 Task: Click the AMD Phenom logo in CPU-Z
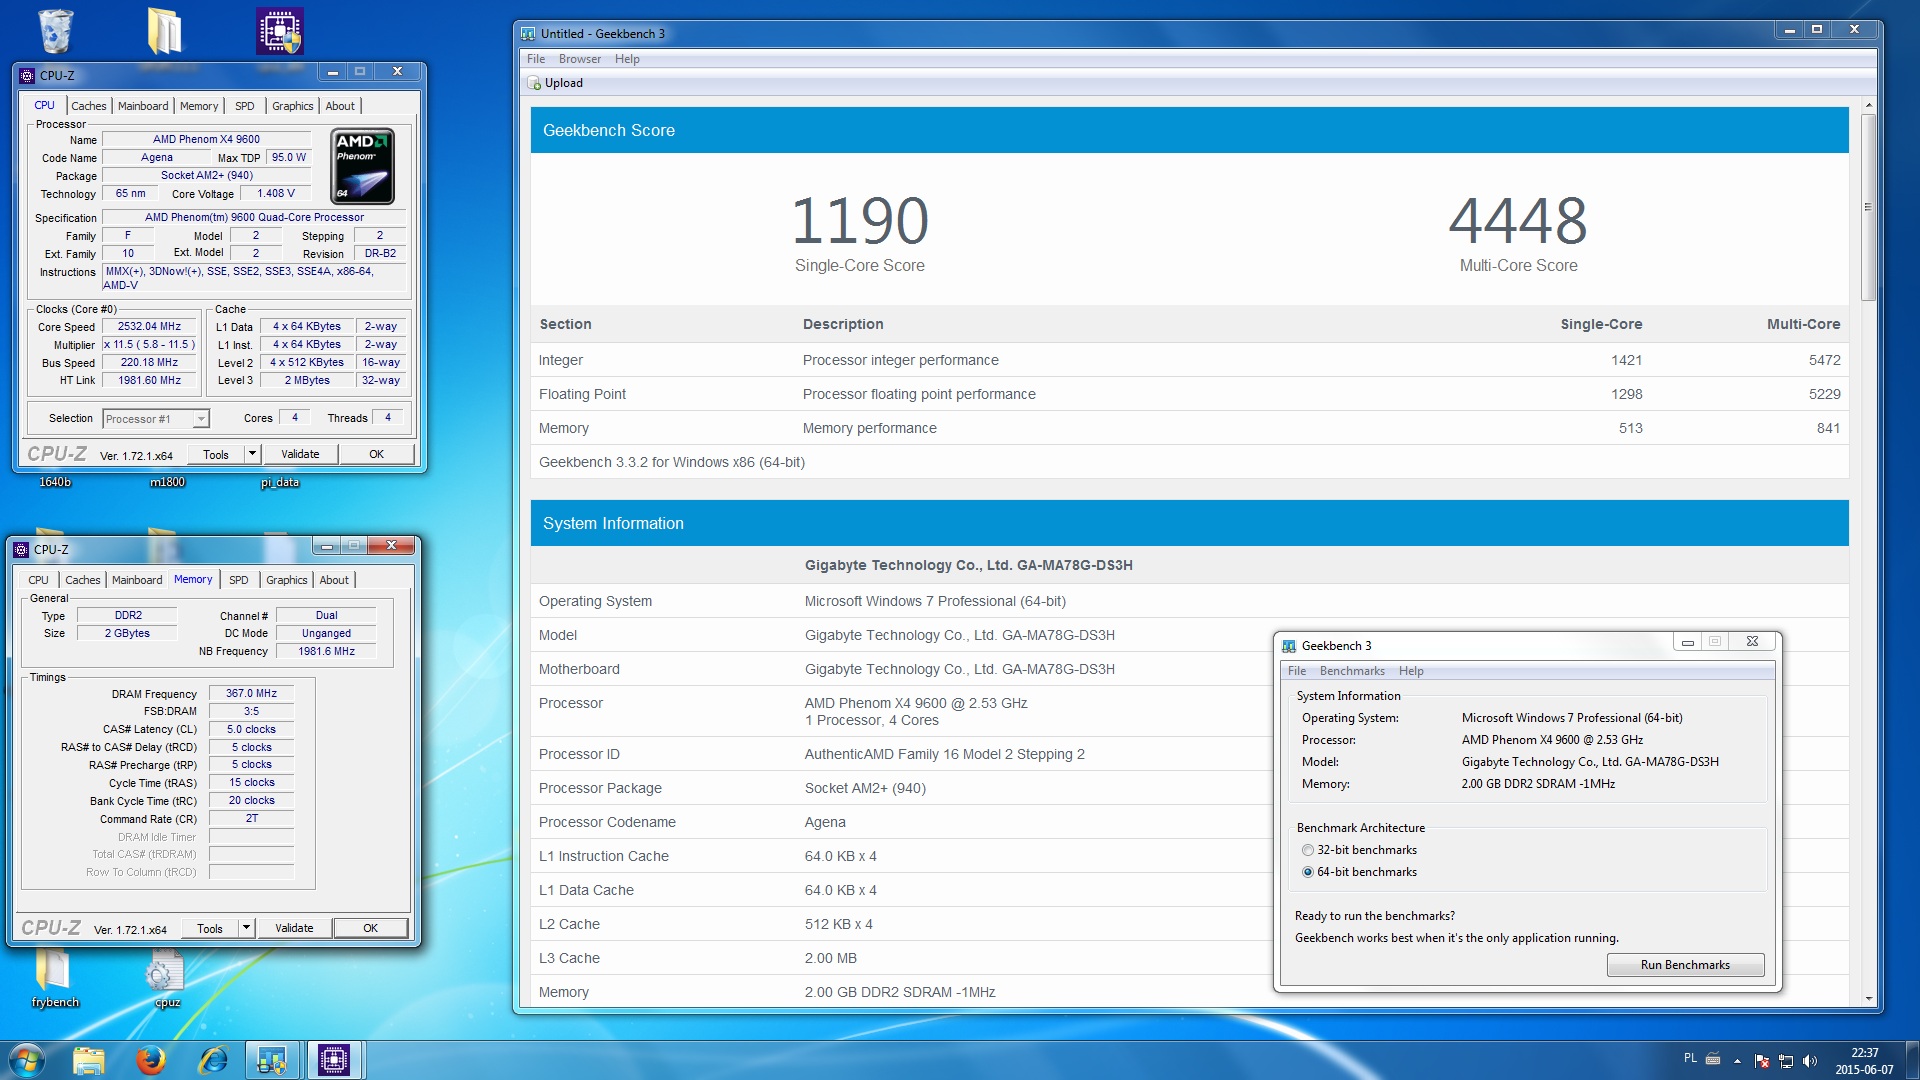(x=363, y=166)
